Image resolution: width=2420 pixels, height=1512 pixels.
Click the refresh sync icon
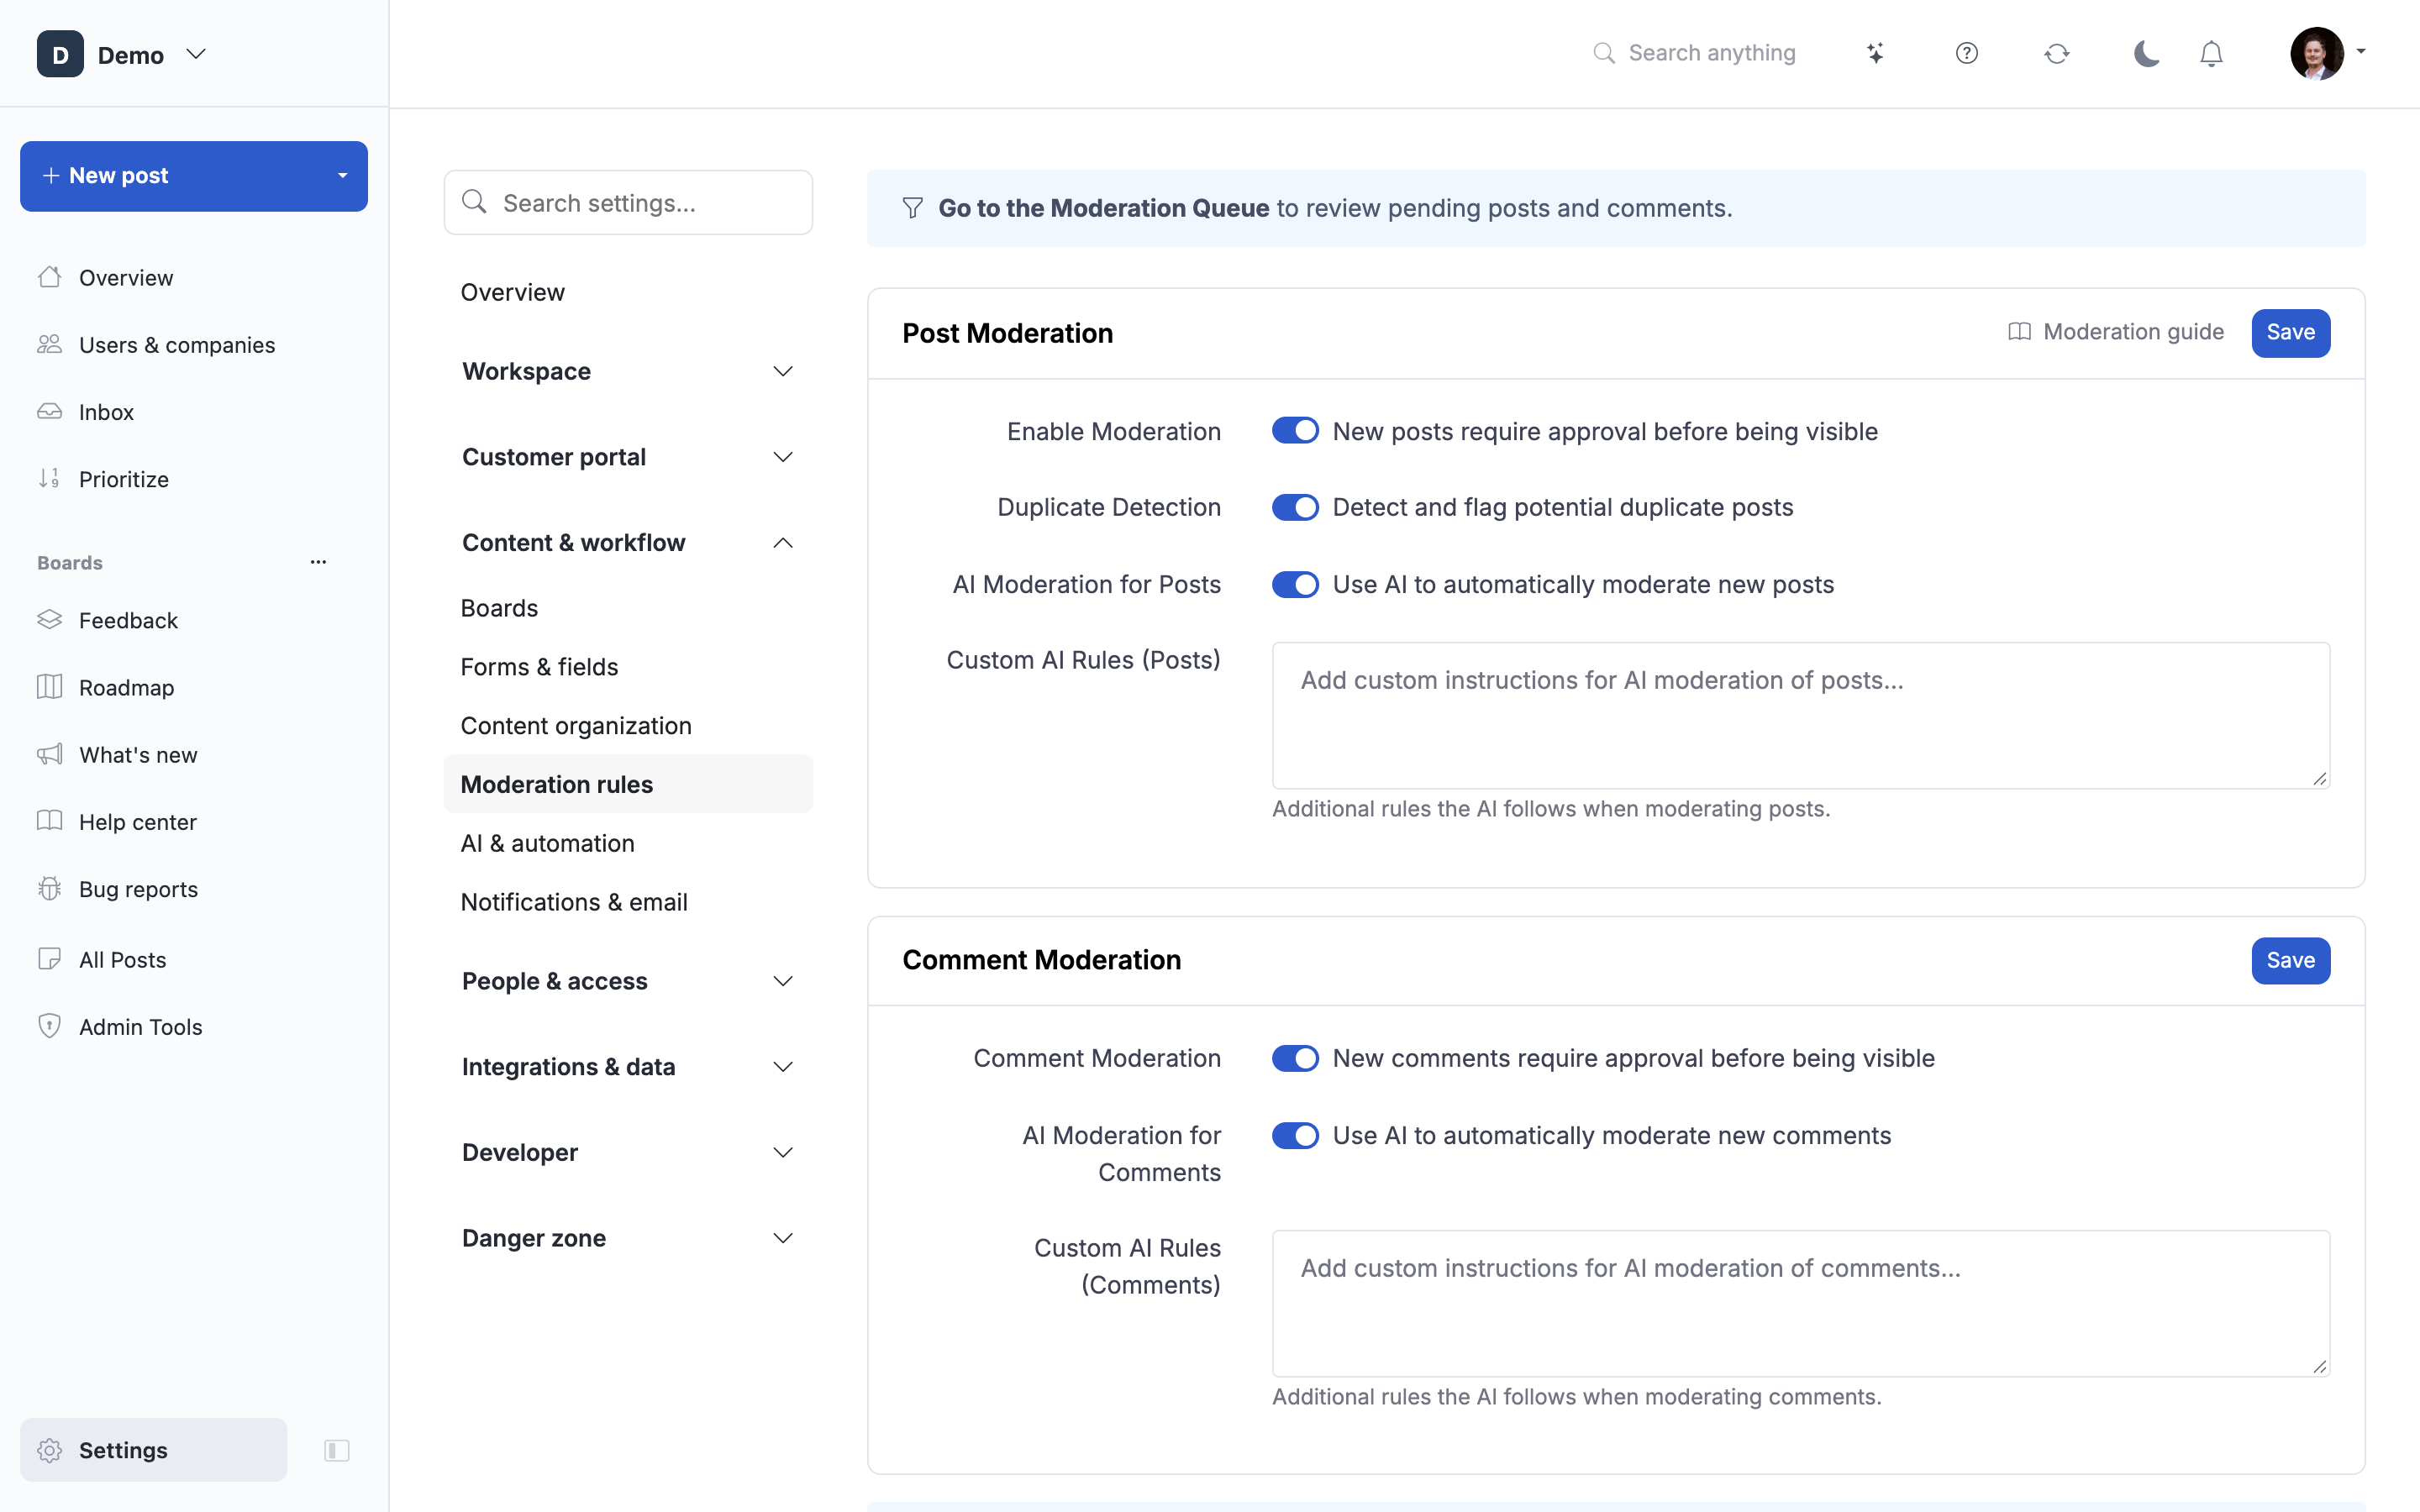[x=2056, y=53]
